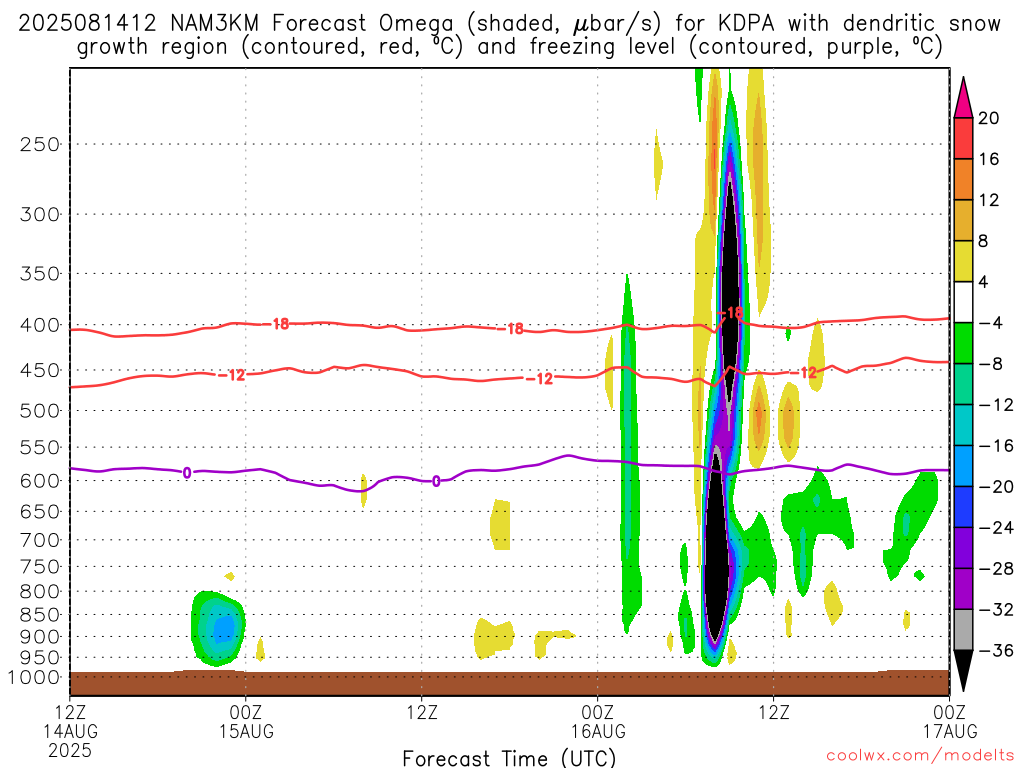Click the colorbar '-36' value
Viewport: 1024px width, 768px height.
coord(996,650)
